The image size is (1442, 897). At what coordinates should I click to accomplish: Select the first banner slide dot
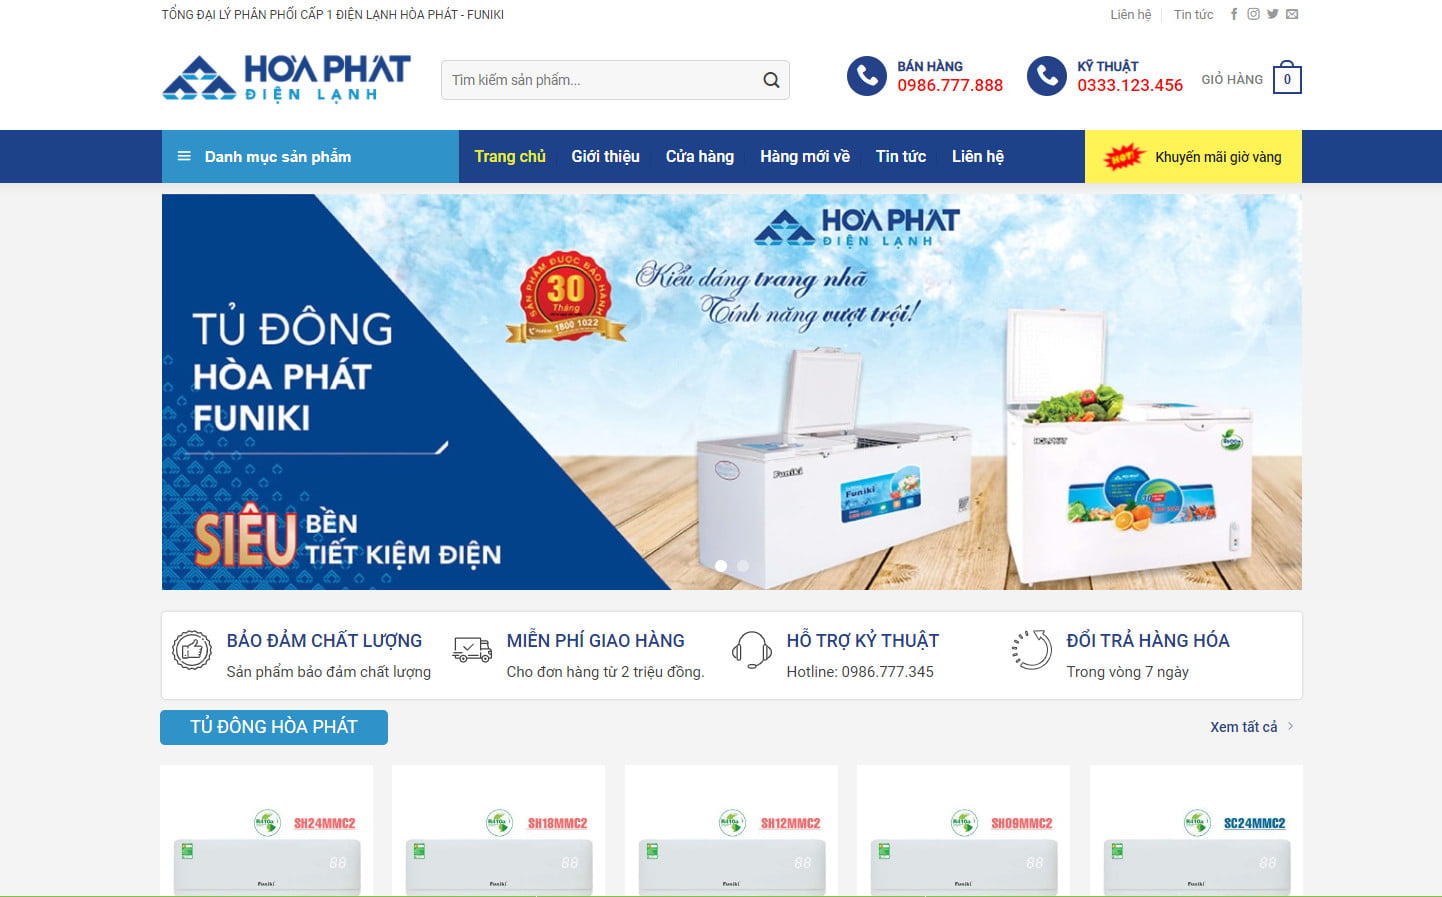[721, 566]
